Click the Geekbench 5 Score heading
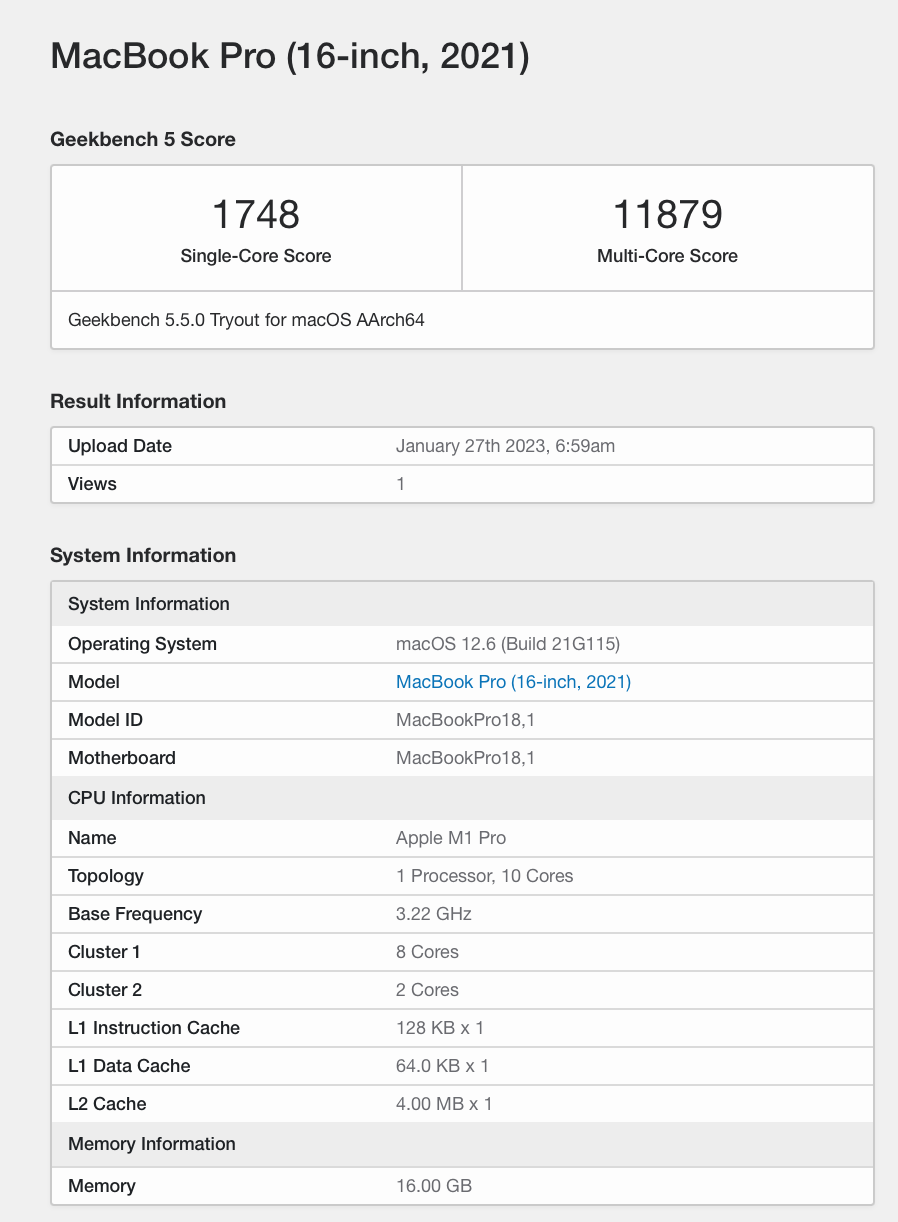This screenshot has width=898, height=1222. pos(143,140)
